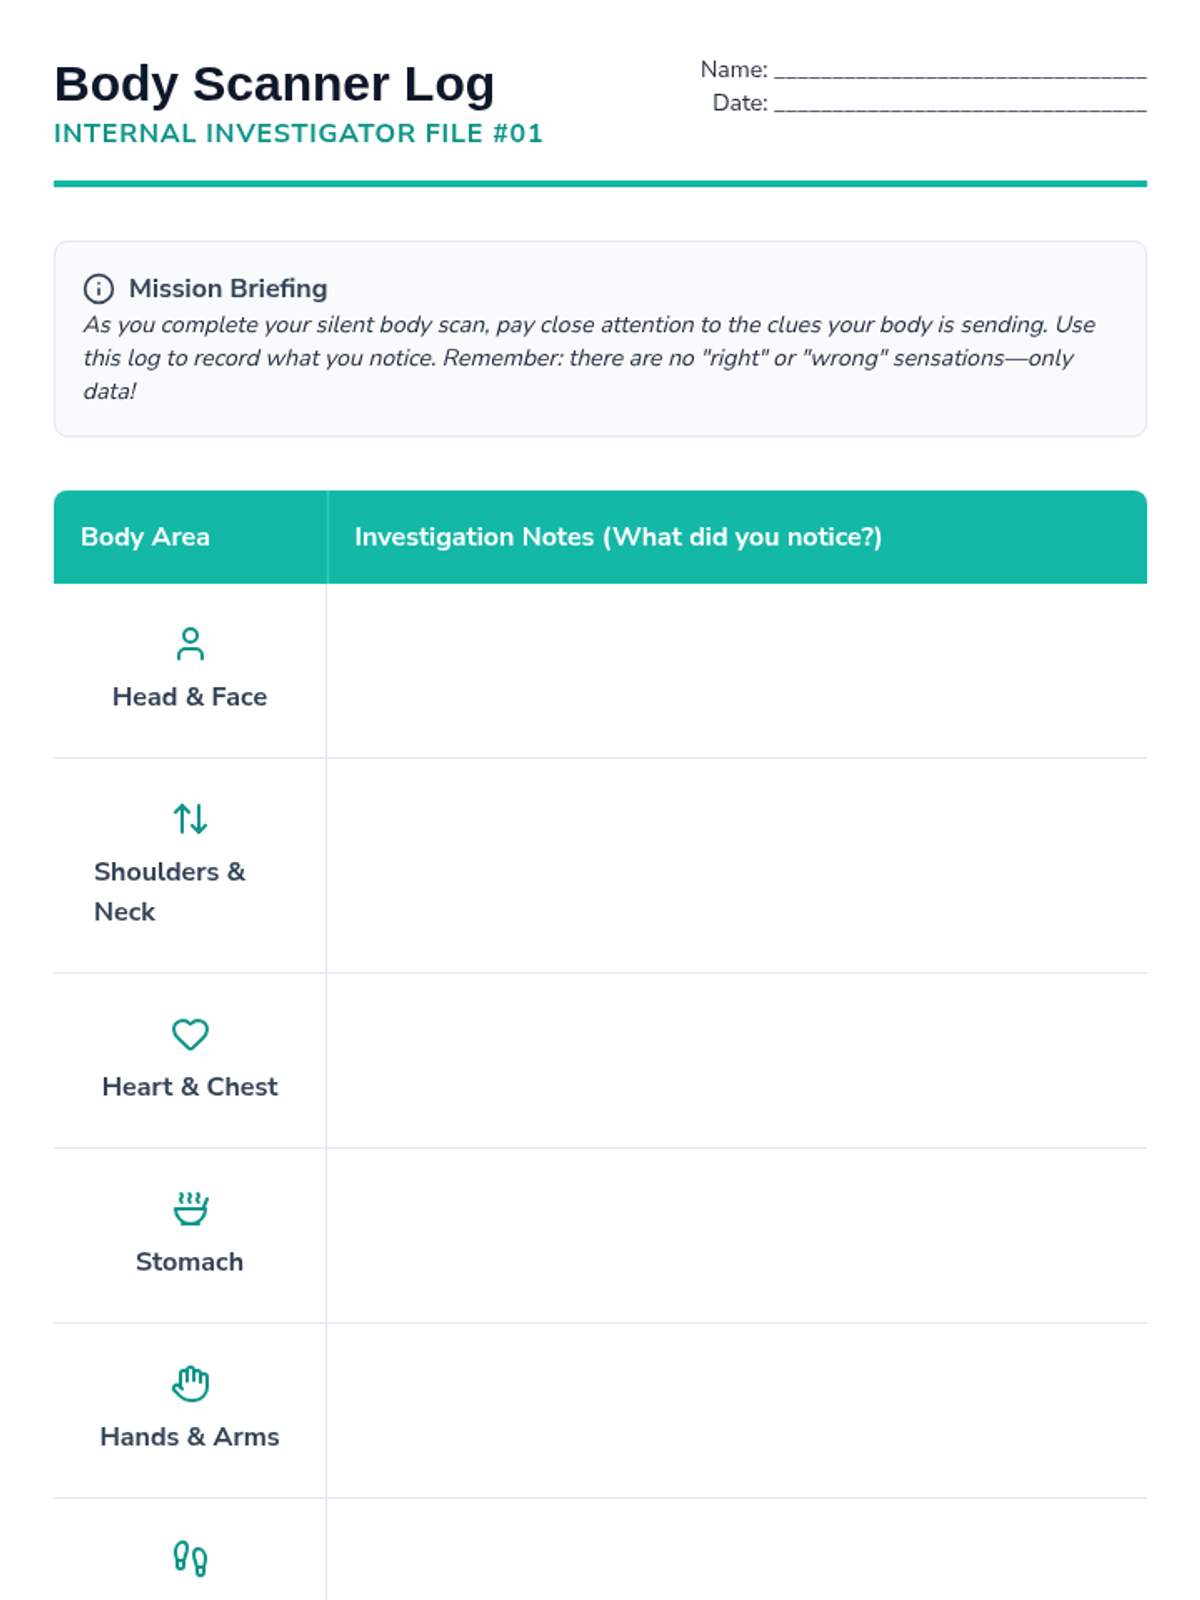The height and width of the screenshot is (1600, 1200).
Task: Click the Head & Face notes cell
Action: (x=737, y=671)
